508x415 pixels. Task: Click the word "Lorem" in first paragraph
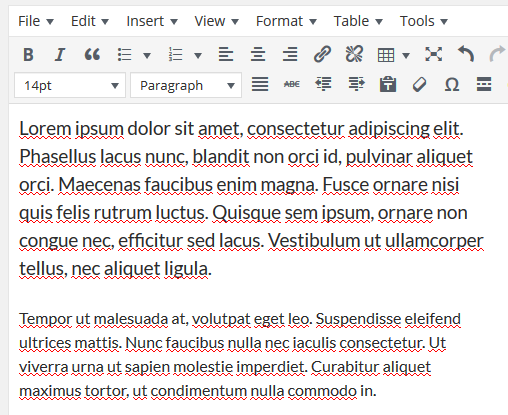pos(45,129)
